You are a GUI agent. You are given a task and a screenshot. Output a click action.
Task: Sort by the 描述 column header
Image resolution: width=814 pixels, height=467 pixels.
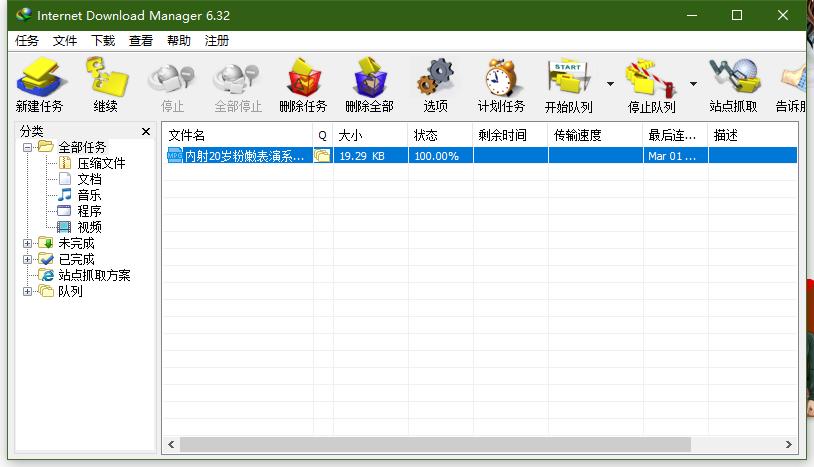(x=753, y=135)
